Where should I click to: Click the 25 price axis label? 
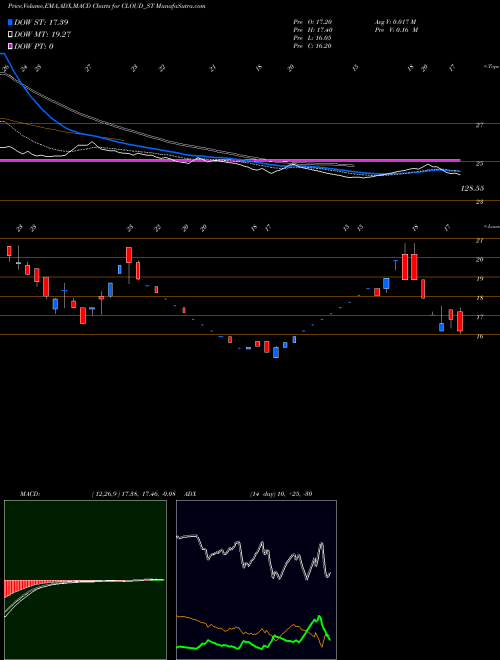[479, 163]
